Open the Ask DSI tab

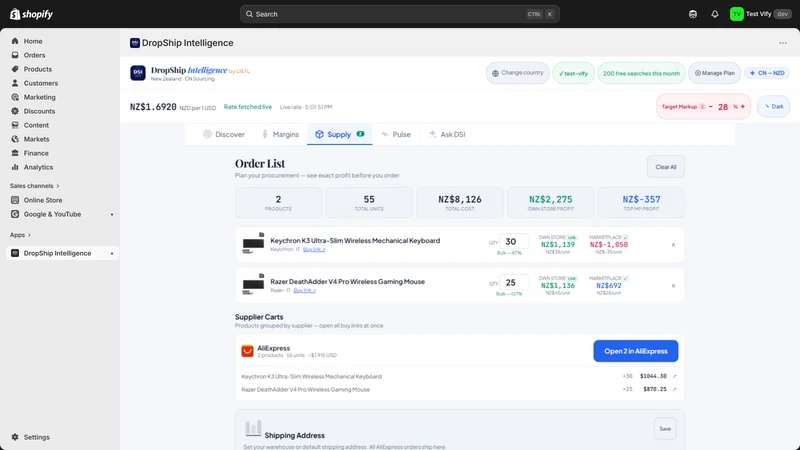[447, 134]
